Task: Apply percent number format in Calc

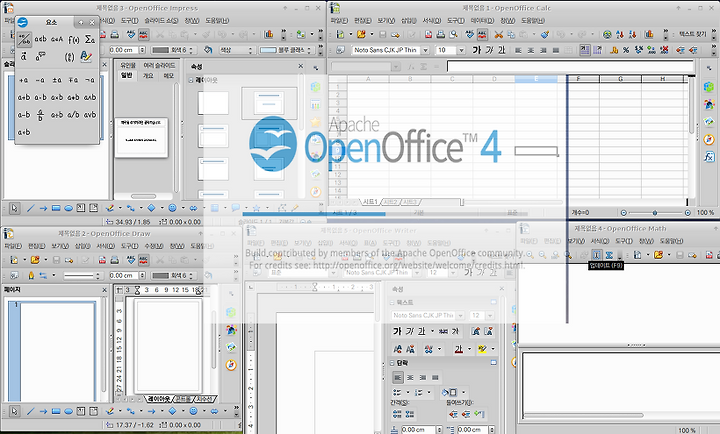Action: click(626, 50)
